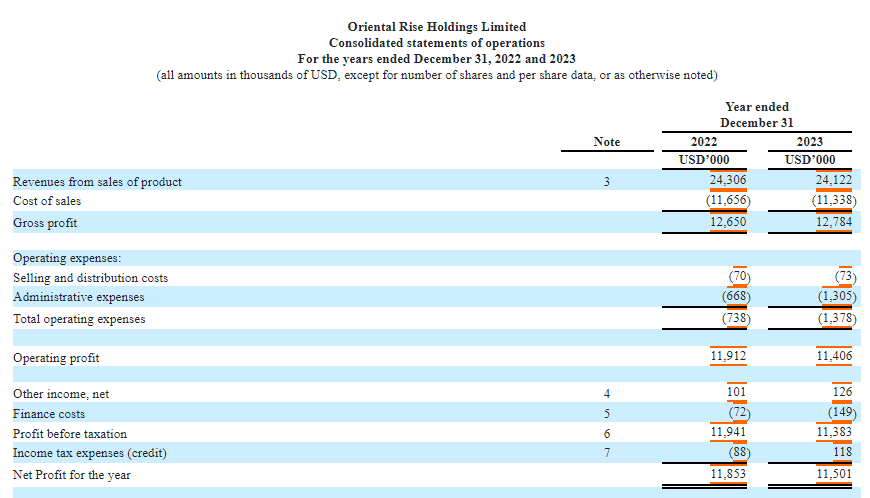Click 'Revenues from sales of product' label
The width and height of the screenshot is (870, 498).
[97, 182]
